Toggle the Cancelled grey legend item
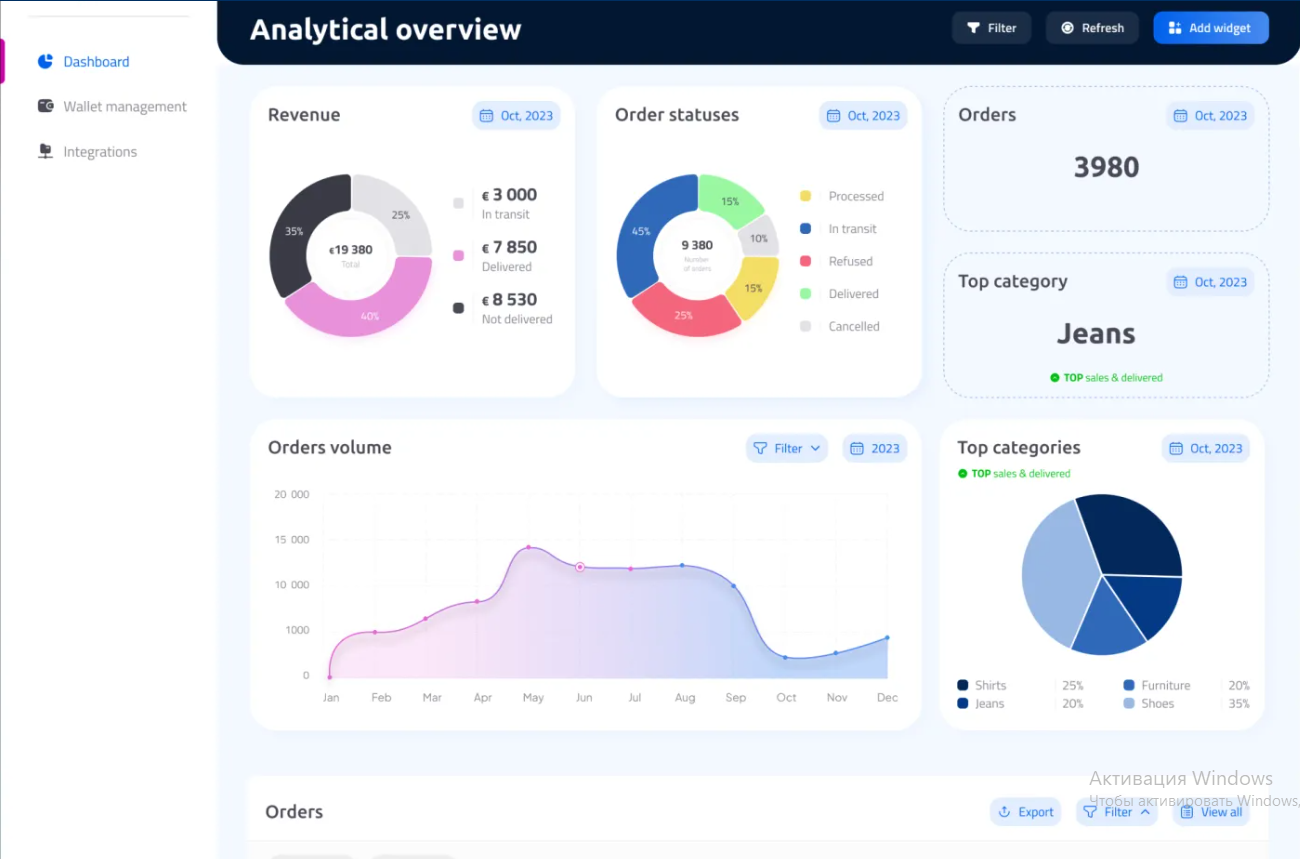 coord(840,326)
